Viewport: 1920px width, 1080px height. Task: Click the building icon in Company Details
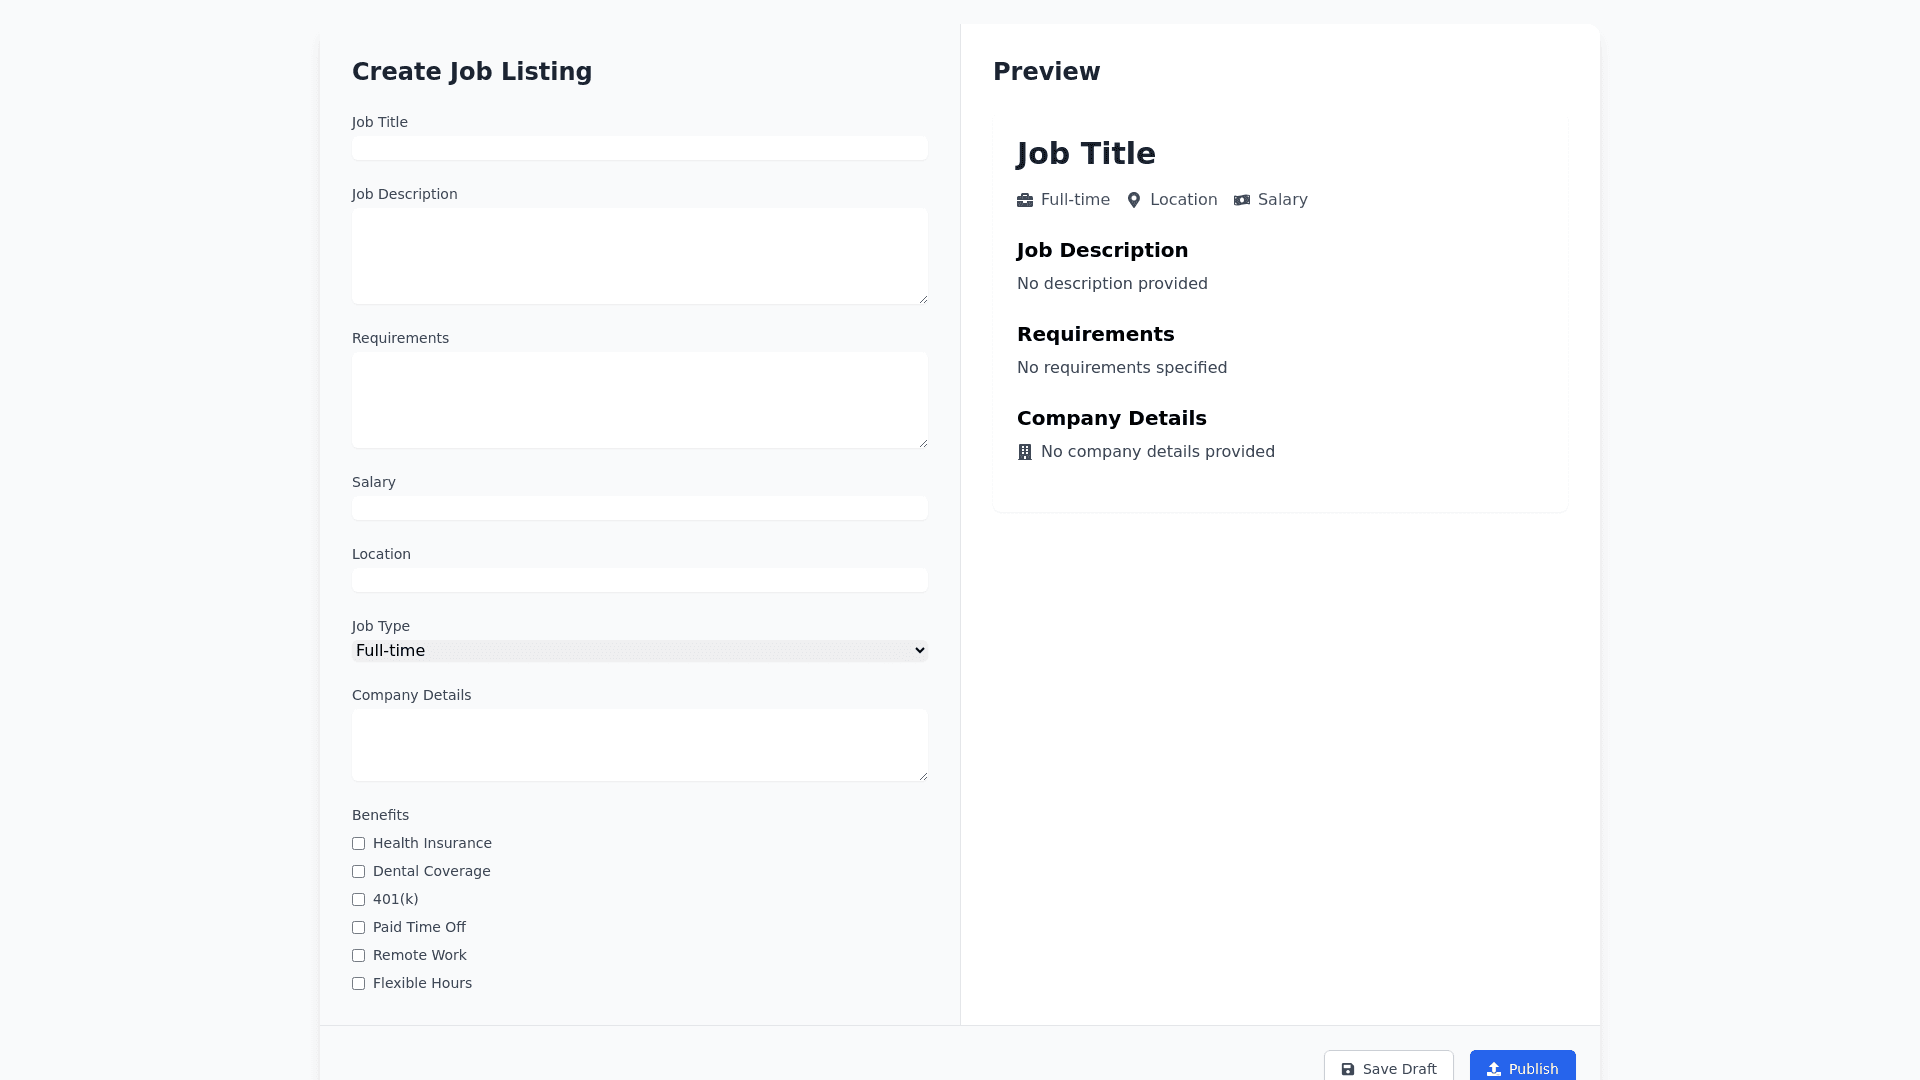pos(1025,452)
